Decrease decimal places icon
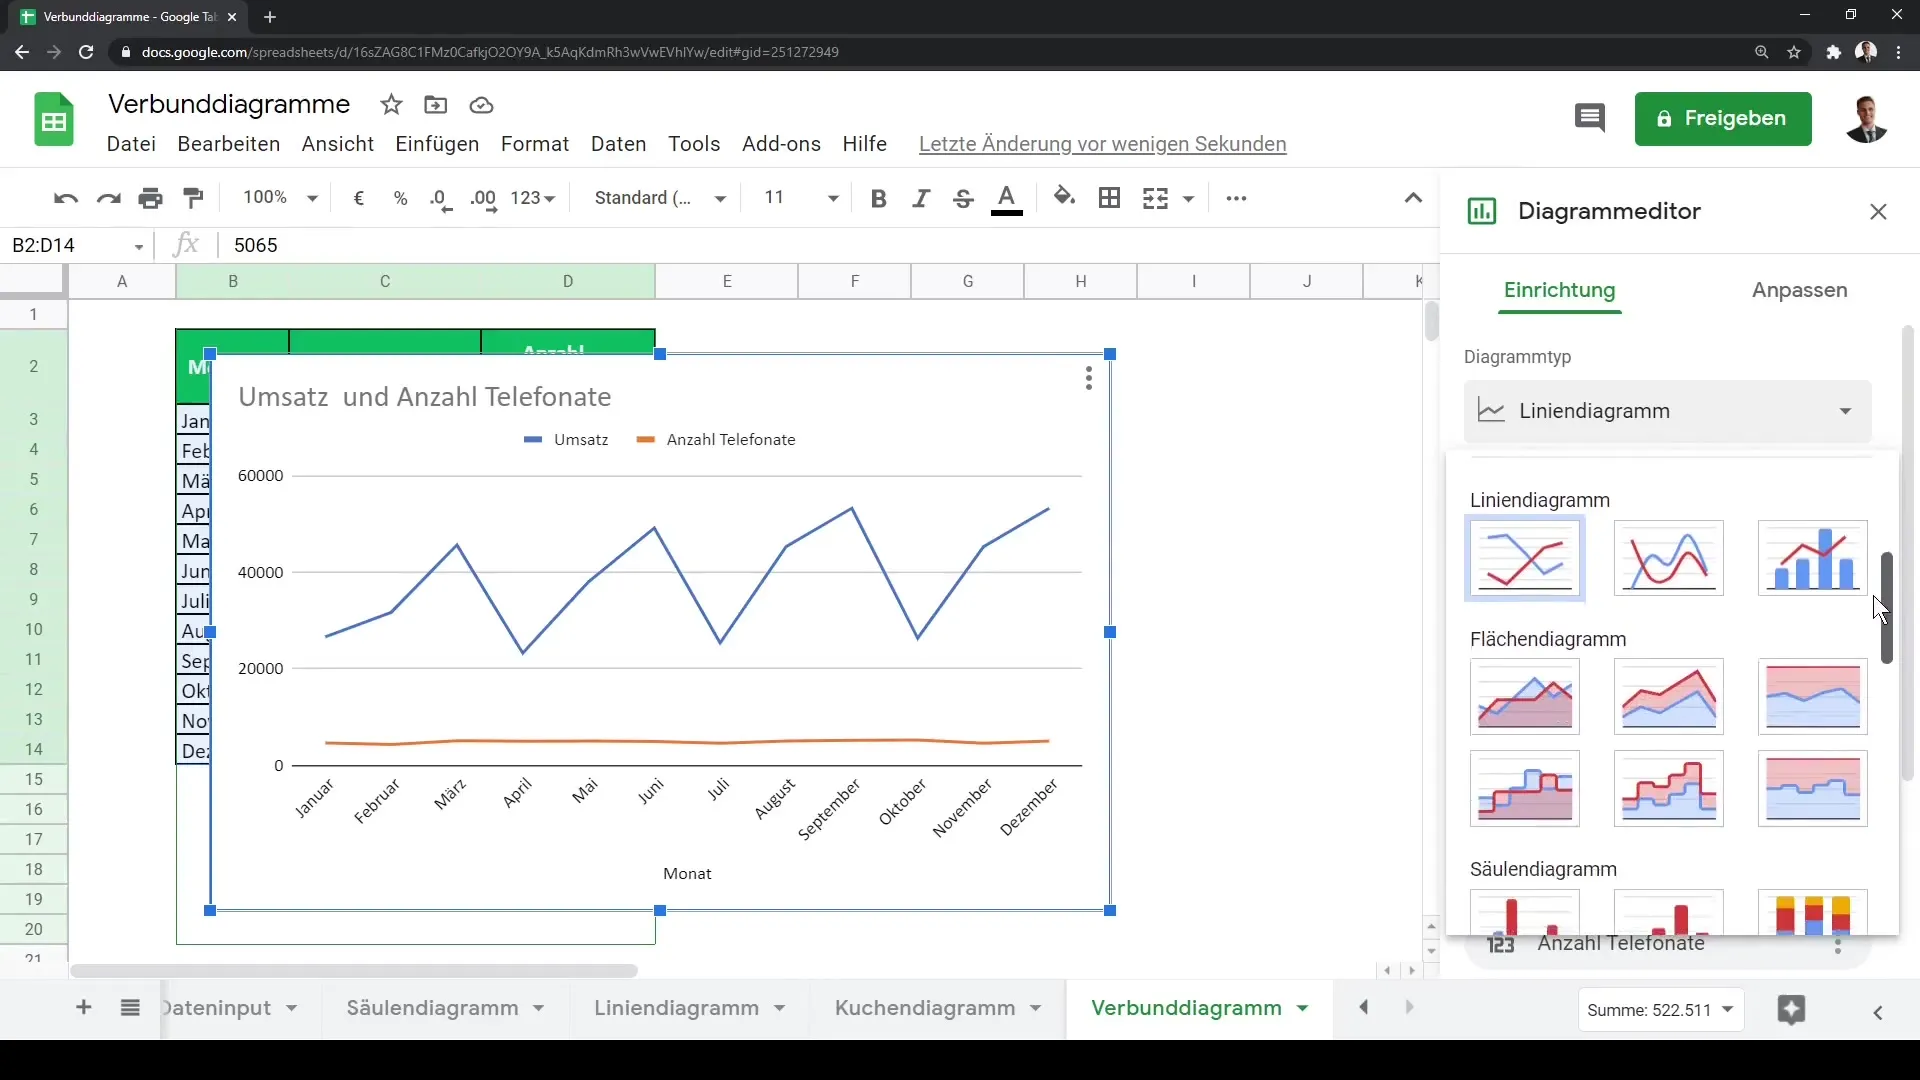Image resolution: width=1920 pixels, height=1080 pixels. pyautogui.click(x=441, y=199)
